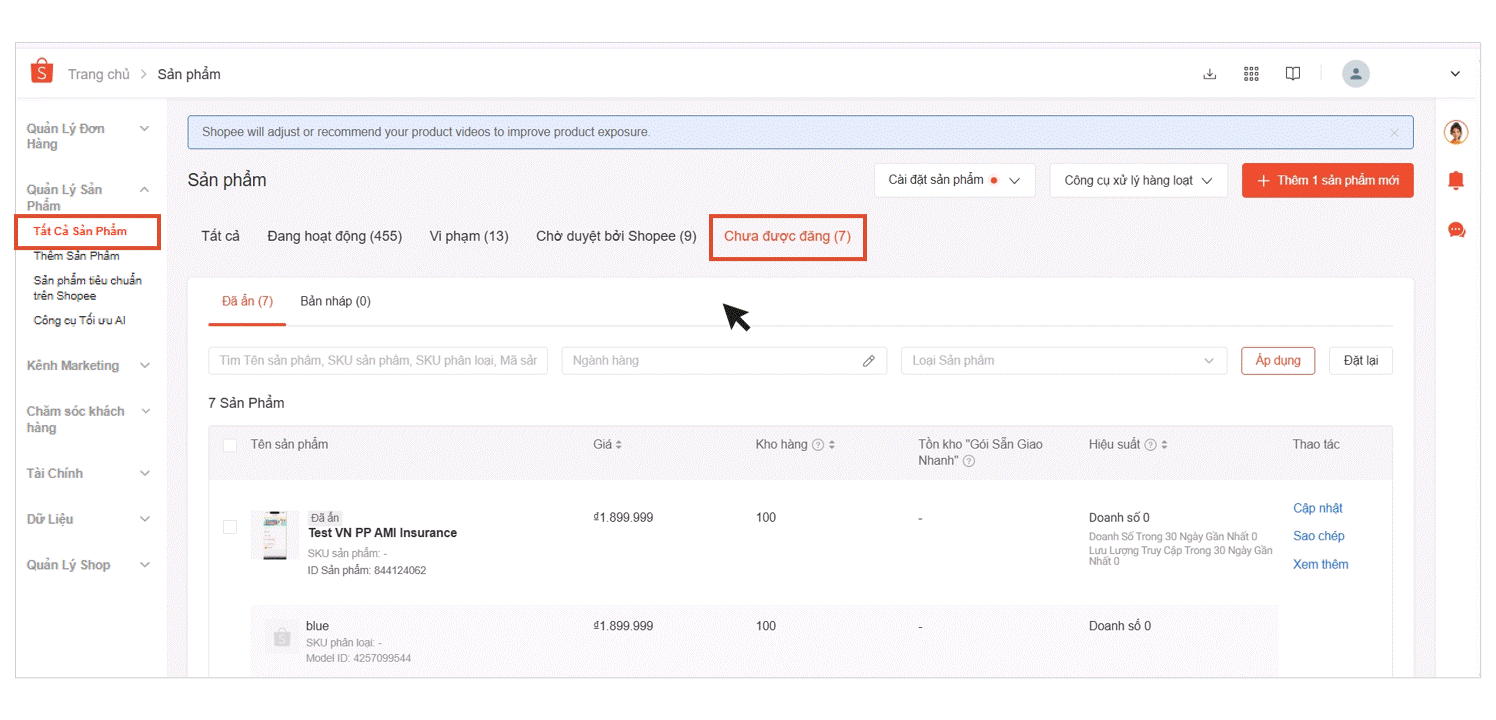Tick the checkbox for Test VN PP AMI Insurance

click(x=230, y=526)
